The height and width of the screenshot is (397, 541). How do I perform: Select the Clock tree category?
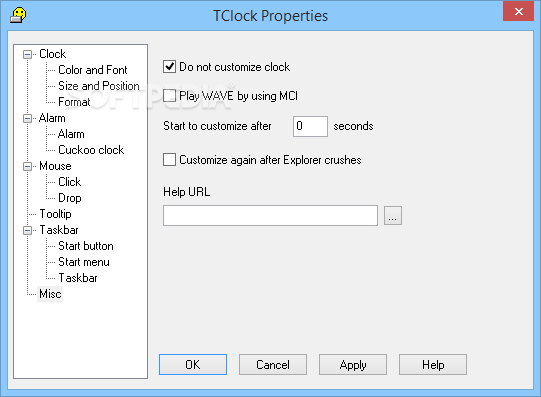pos(52,54)
